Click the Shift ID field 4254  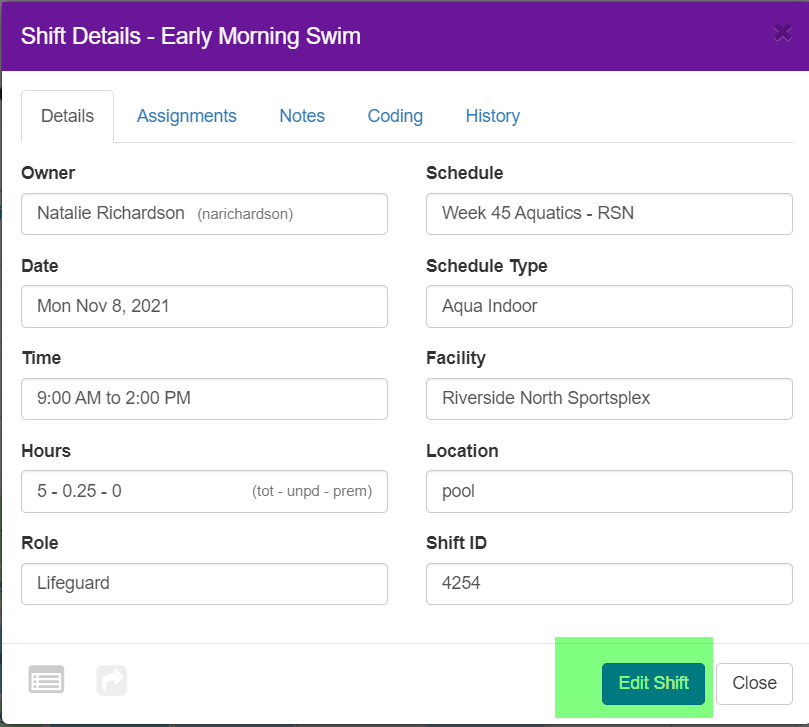point(609,584)
